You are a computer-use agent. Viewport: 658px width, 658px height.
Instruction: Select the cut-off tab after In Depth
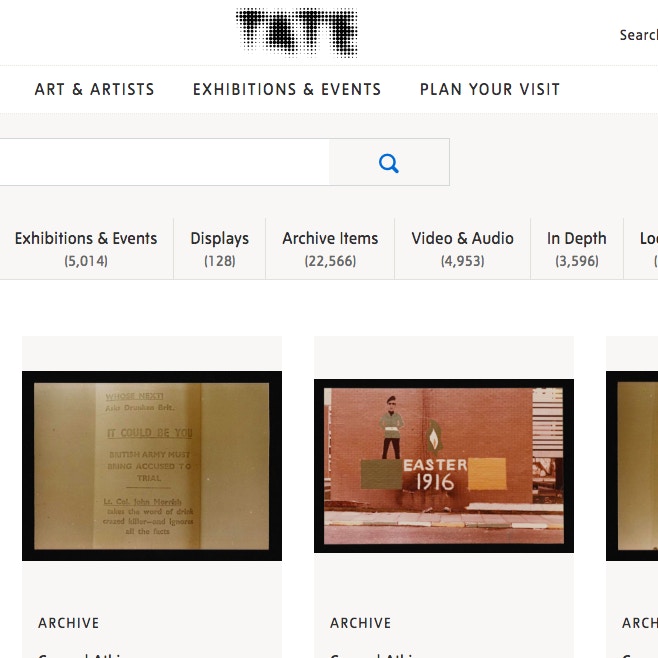(645, 248)
